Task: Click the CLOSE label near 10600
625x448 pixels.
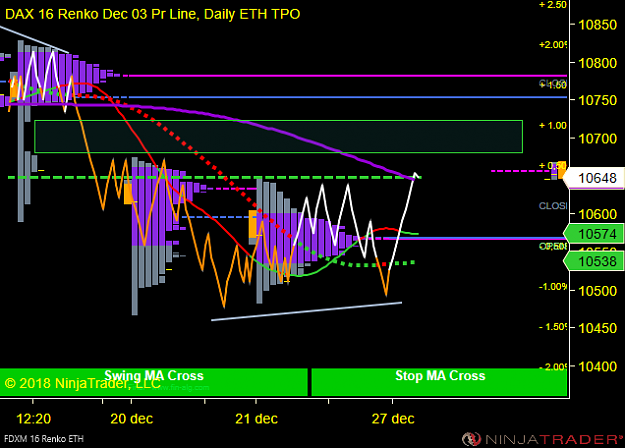Action: (552, 206)
